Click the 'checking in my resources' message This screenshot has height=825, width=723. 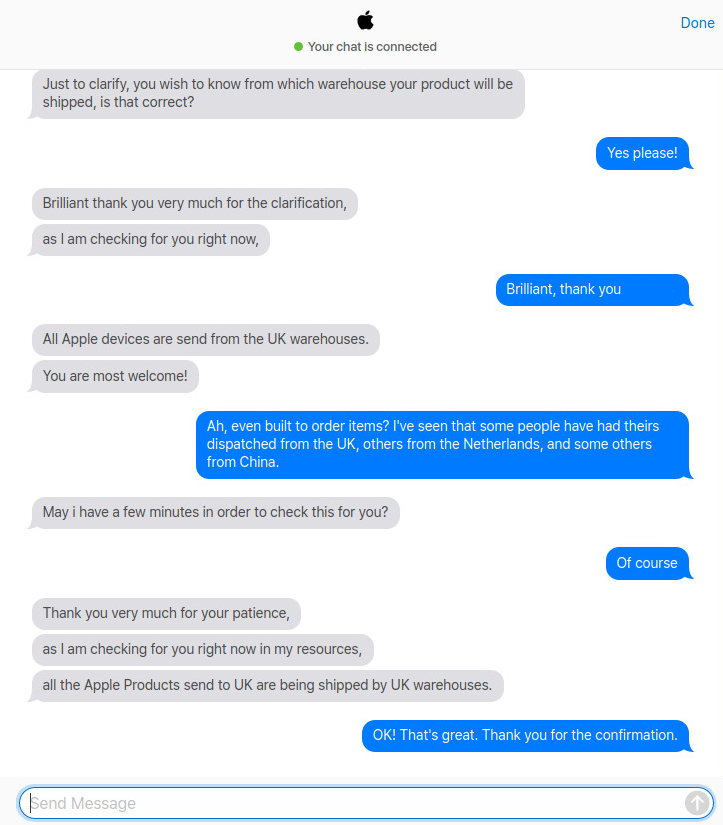click(x=203, y=649)
